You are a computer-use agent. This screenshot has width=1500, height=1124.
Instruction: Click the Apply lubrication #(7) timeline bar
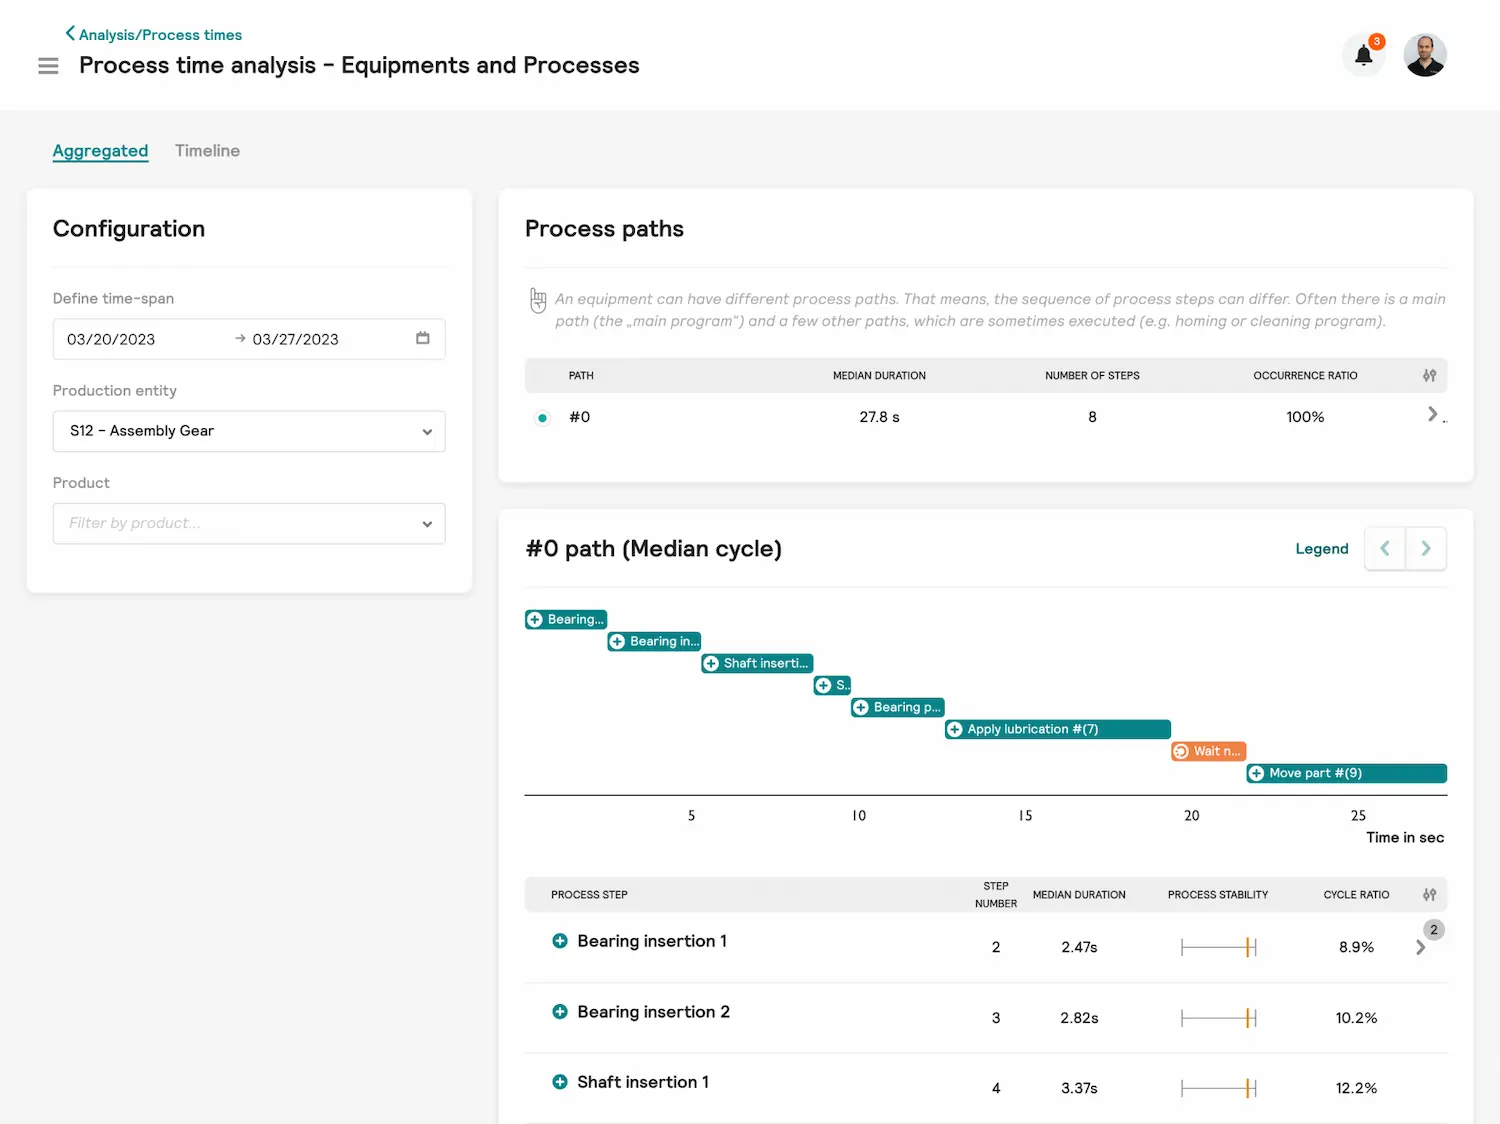1057,729
